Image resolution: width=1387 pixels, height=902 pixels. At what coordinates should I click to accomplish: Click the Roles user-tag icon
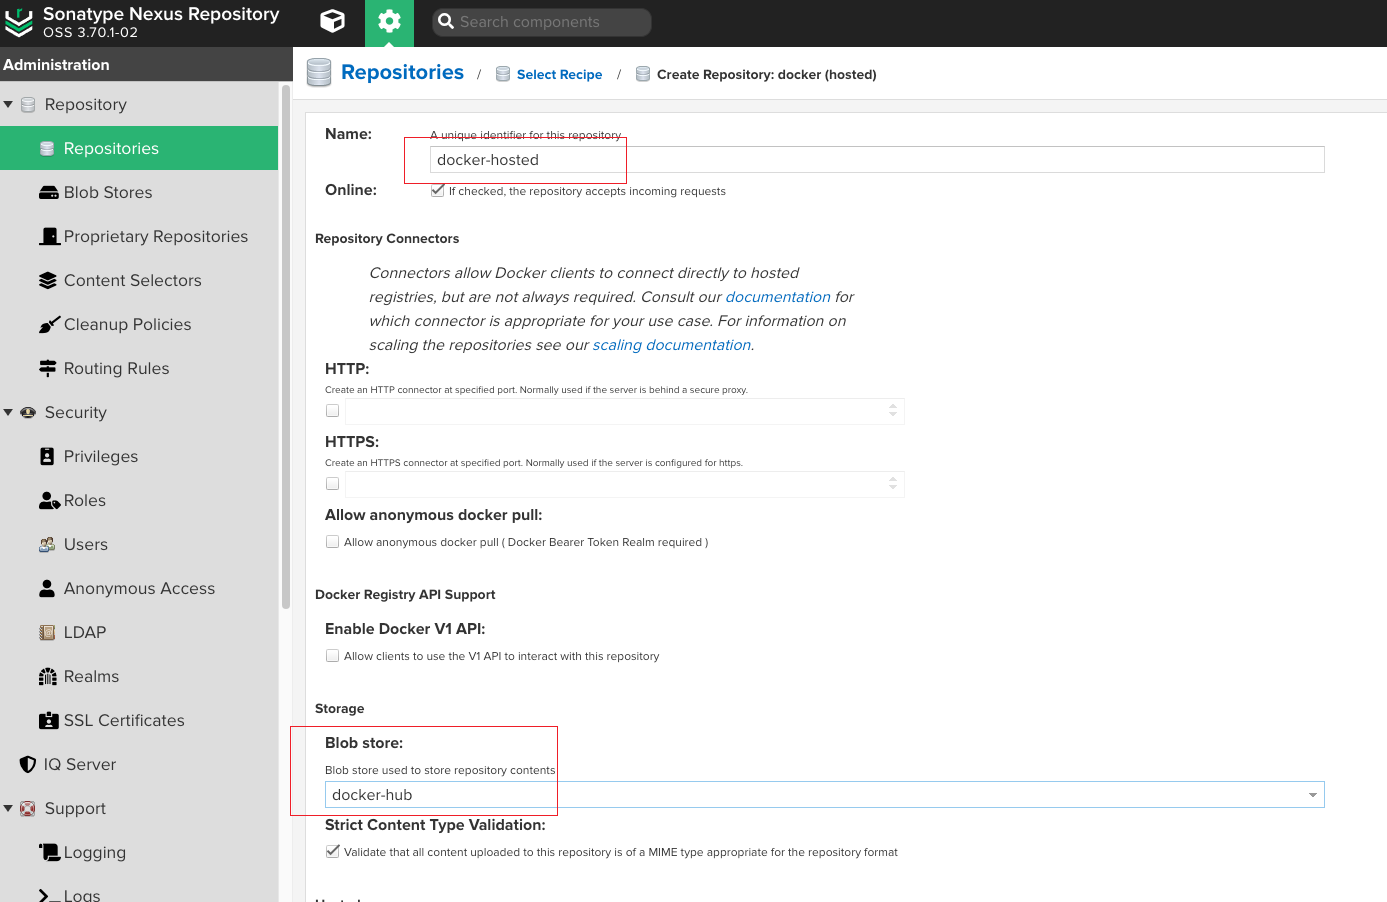point(49,500)
